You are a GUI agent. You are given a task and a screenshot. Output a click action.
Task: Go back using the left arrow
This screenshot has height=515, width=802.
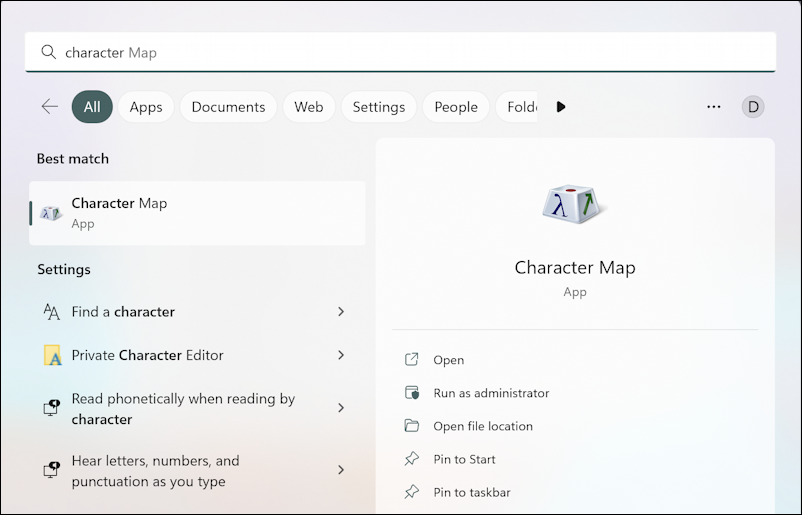tap(50, 107)
